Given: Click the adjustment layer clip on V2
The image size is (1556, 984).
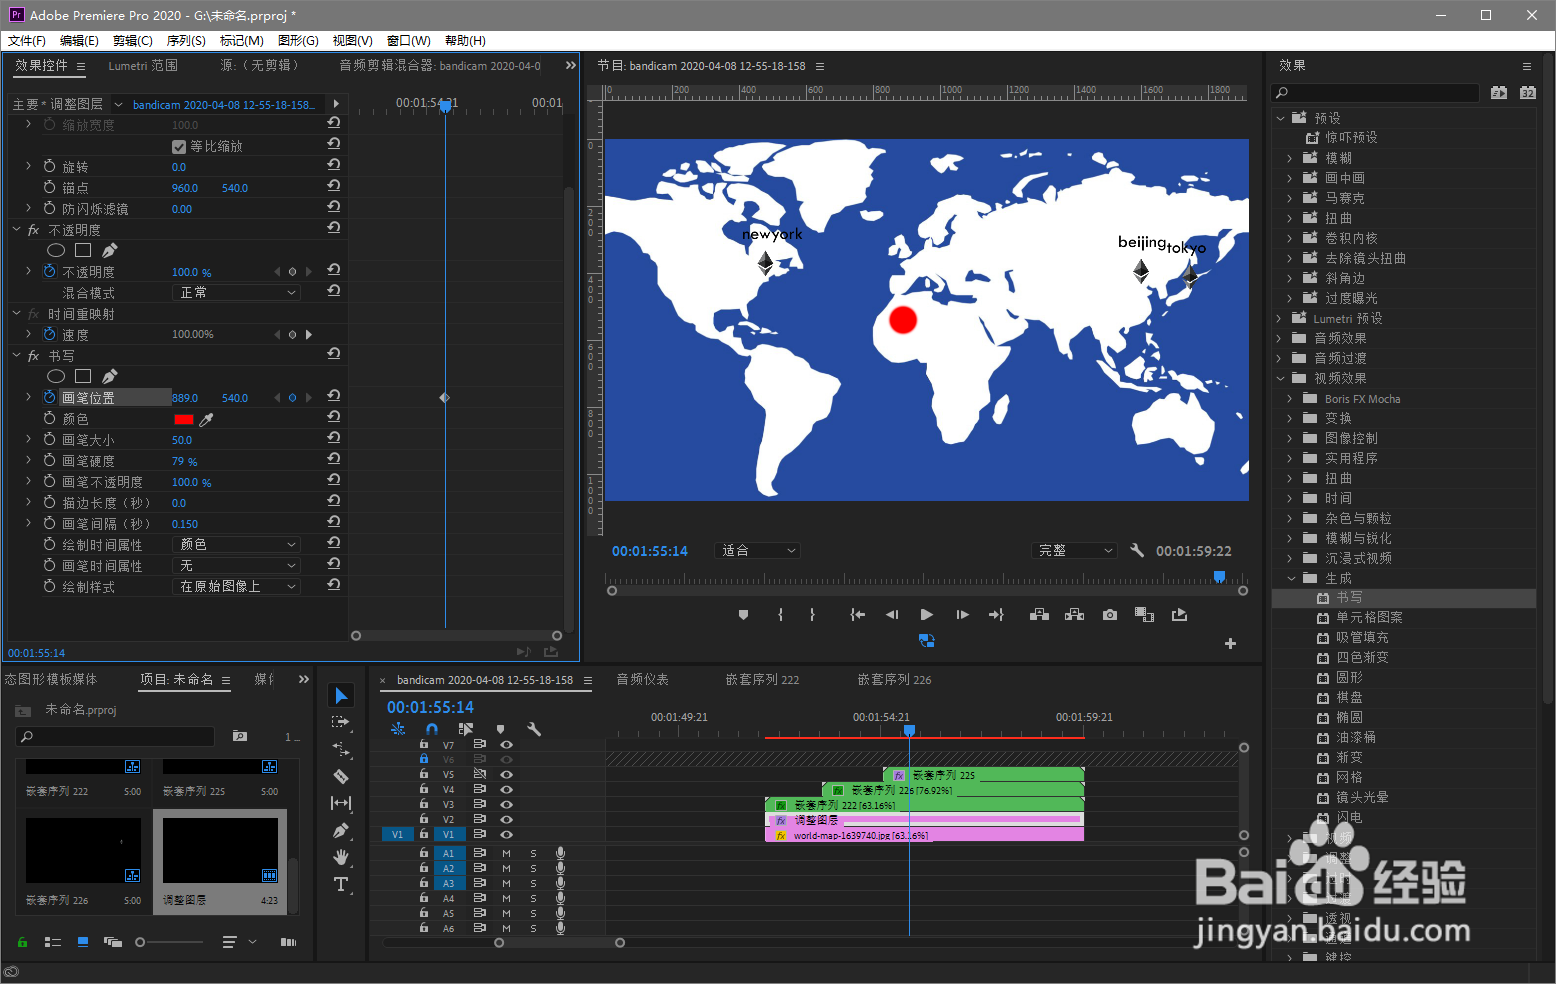Looking at the screenshot, I should (924, 820).
